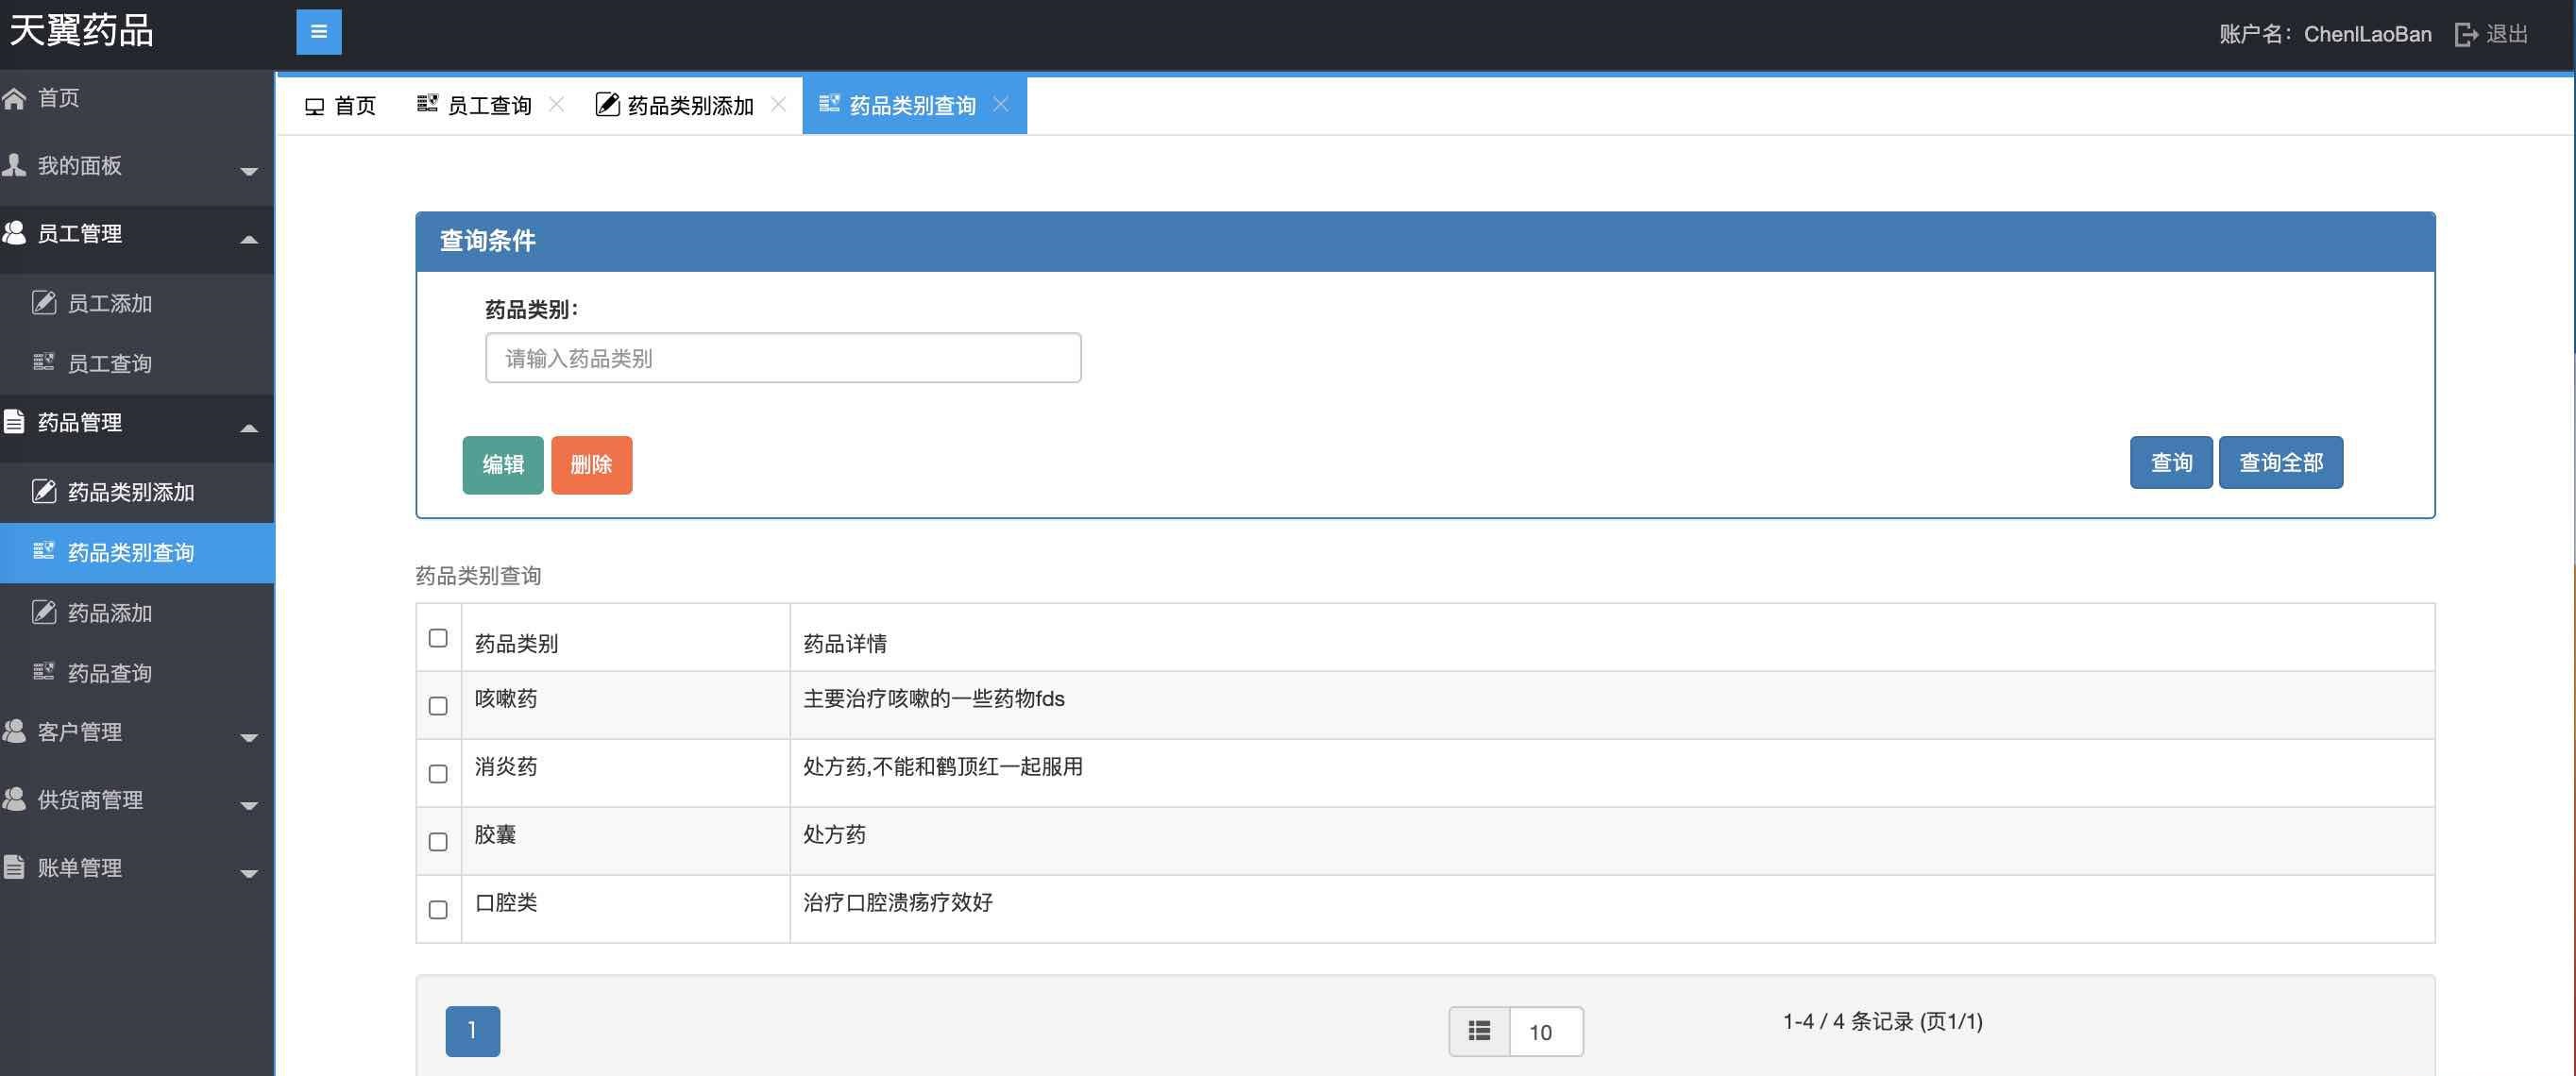Click the list-view icon beside page size 10

pos(1478,1030)
